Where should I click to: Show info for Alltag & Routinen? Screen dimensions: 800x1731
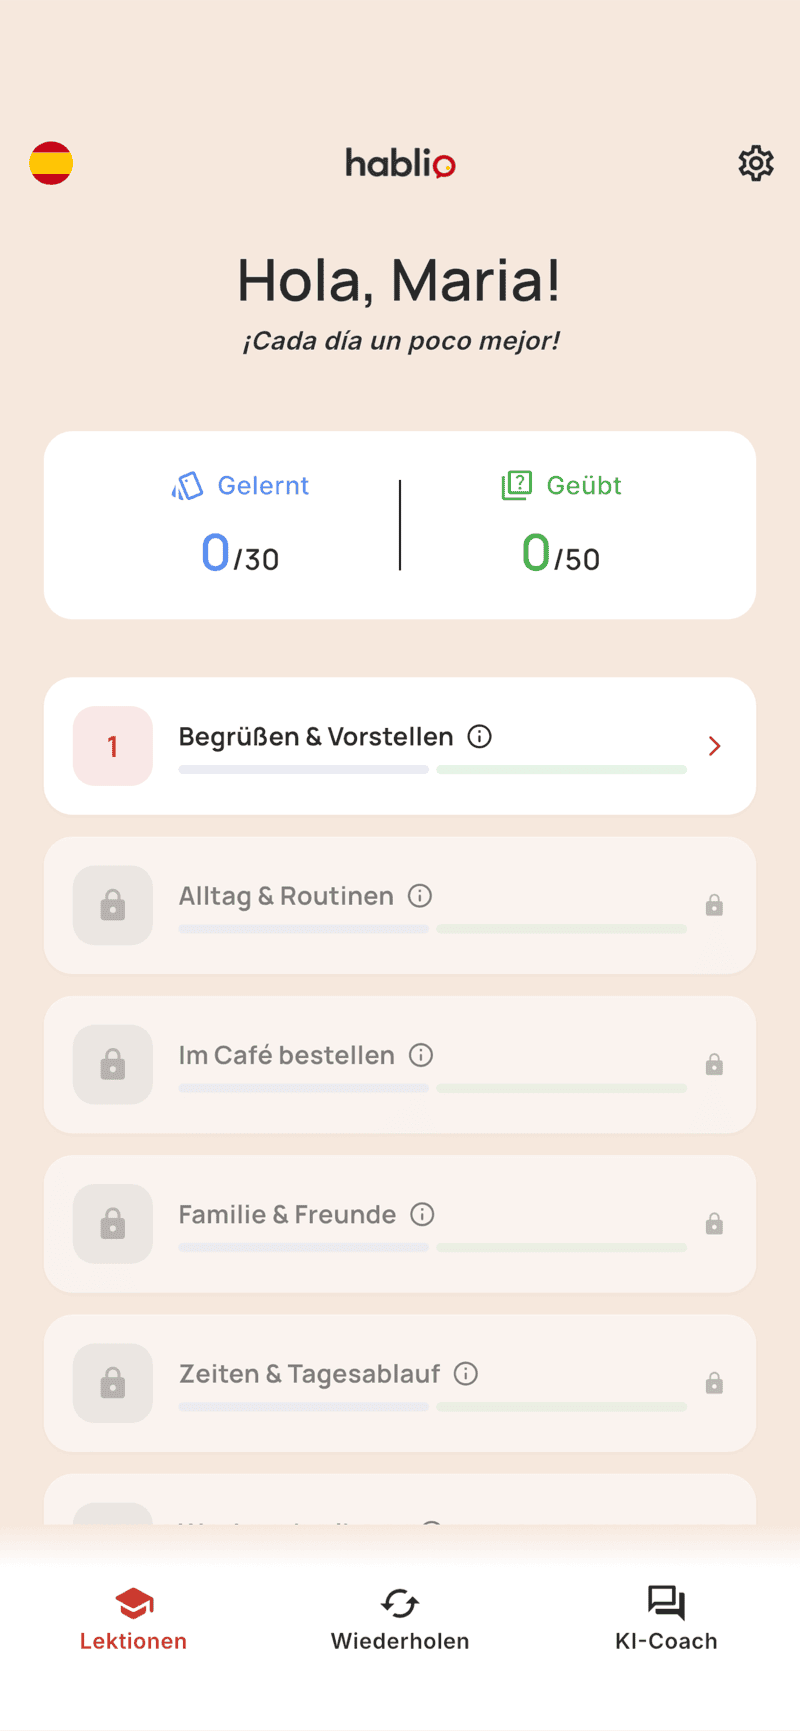420,896
